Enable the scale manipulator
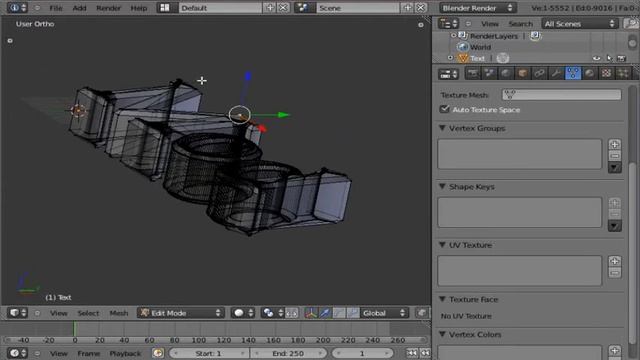This screenshot has width=640, height=360. click(353, 313)
